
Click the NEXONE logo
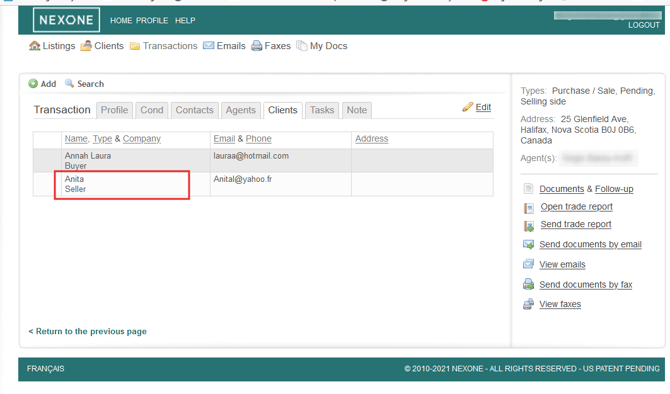(66, 20)
